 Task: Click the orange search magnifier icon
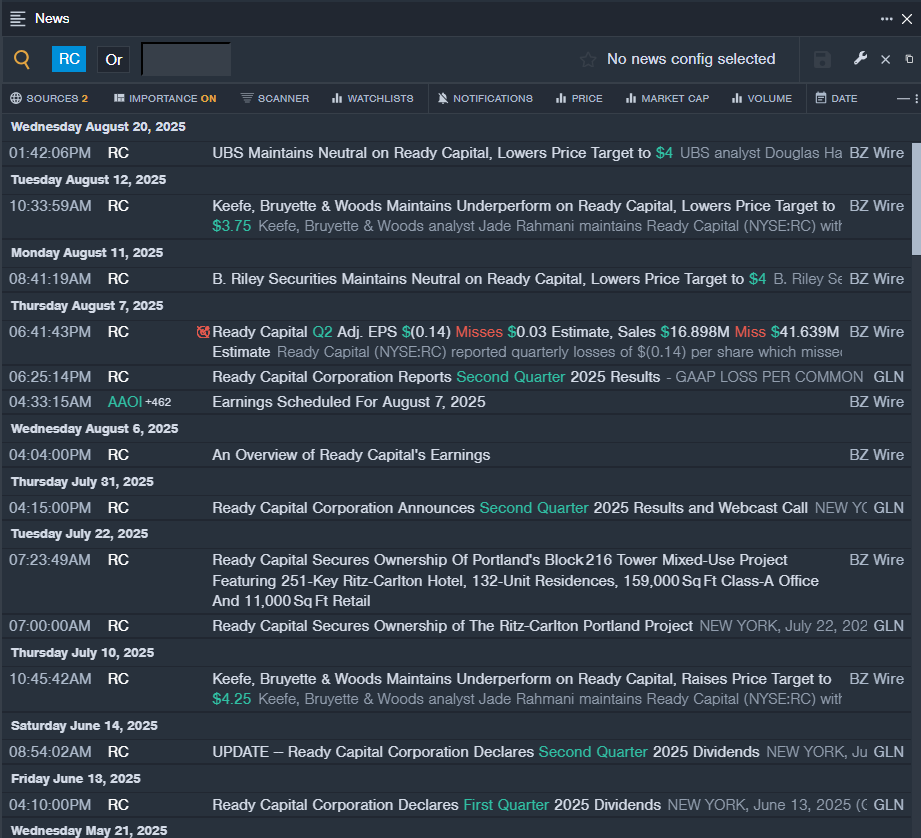pyautogui.click(x=22, y=59)
